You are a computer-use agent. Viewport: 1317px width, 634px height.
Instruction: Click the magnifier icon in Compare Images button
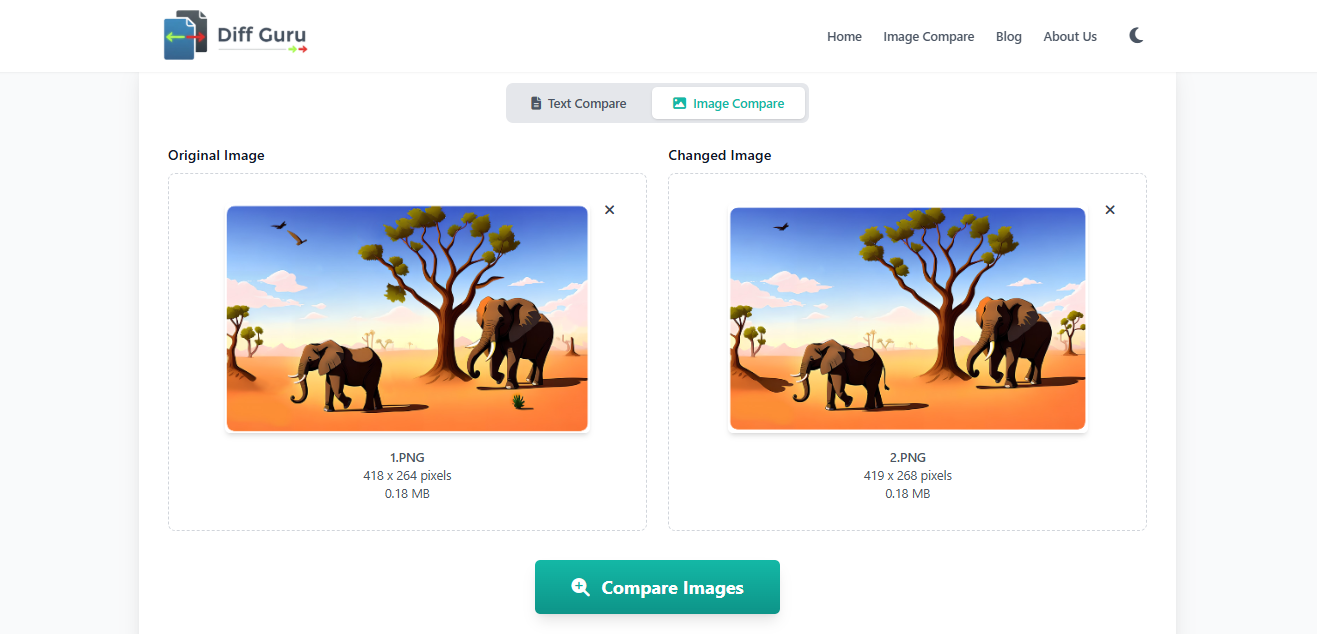580,587
